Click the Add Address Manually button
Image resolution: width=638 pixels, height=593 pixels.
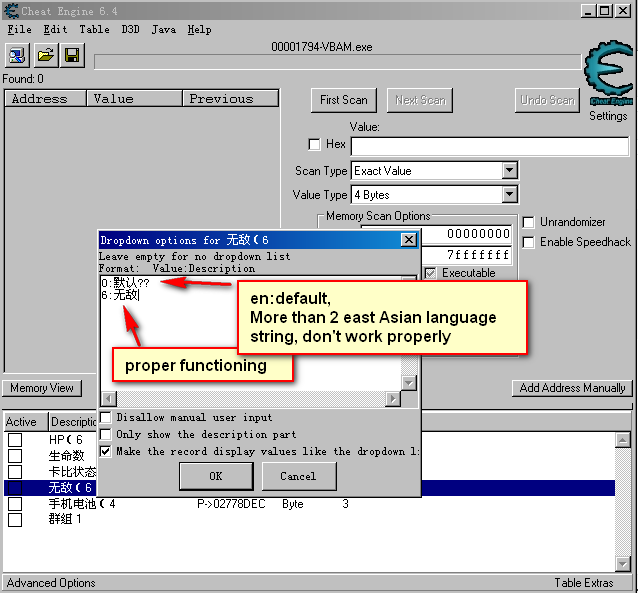point(572,388)
